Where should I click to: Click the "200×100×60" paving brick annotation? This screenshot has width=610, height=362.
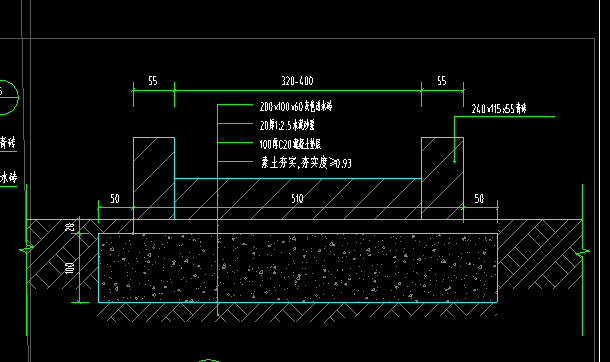pos(296,106)
